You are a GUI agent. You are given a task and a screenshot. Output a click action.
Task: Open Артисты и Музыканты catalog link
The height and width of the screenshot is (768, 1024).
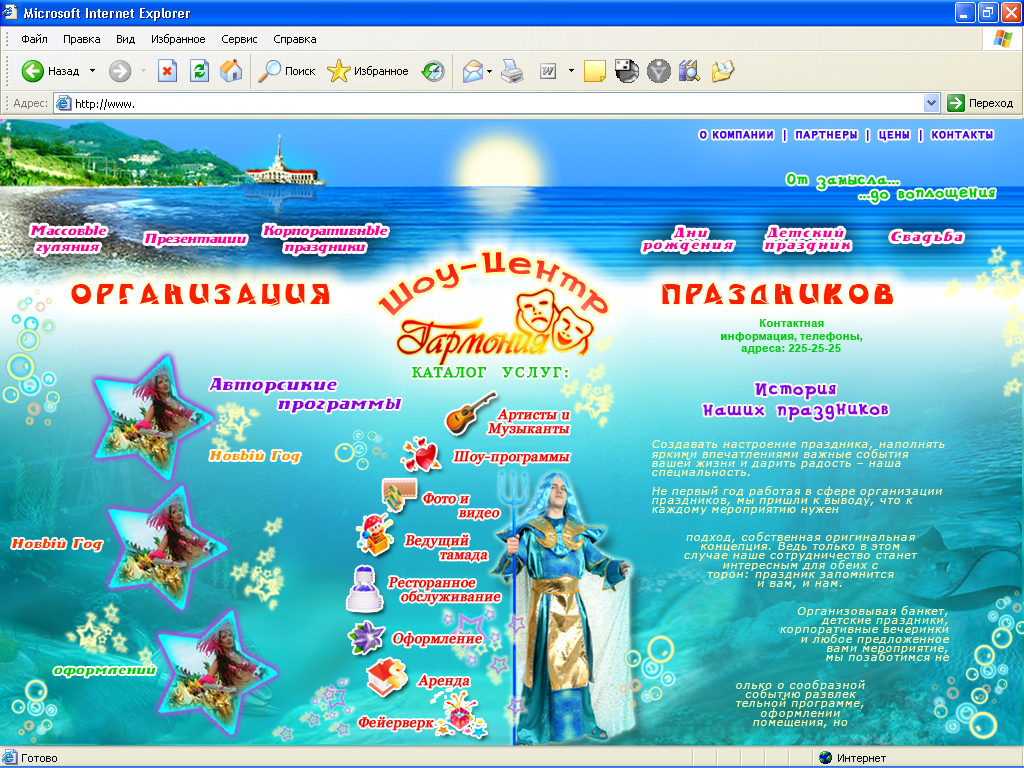(529, 422)
